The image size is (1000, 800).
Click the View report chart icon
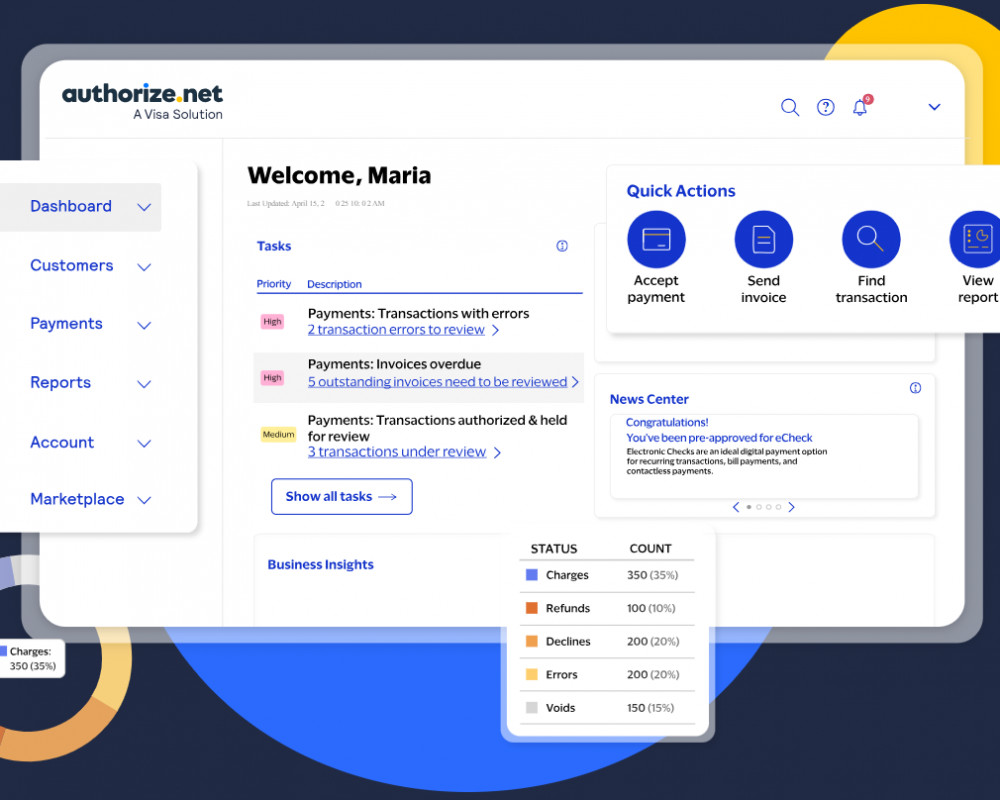tap(976, 239)
